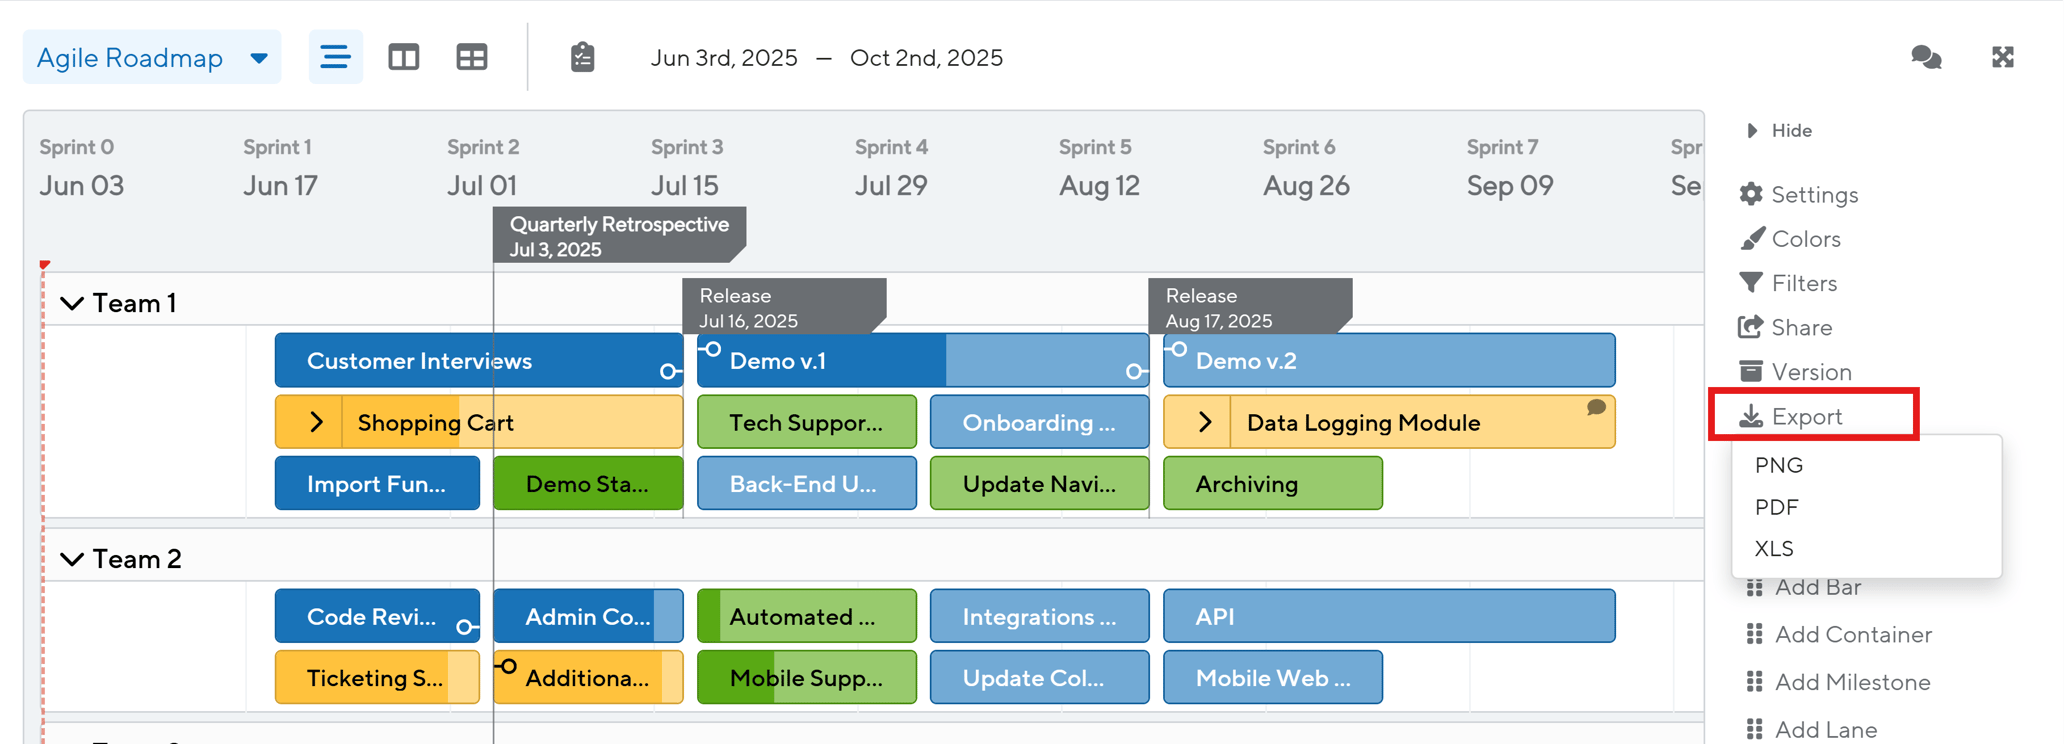This screenshot has width=2064, height=744.
Task: Click the Export download icon
Action: (1752, 416)
